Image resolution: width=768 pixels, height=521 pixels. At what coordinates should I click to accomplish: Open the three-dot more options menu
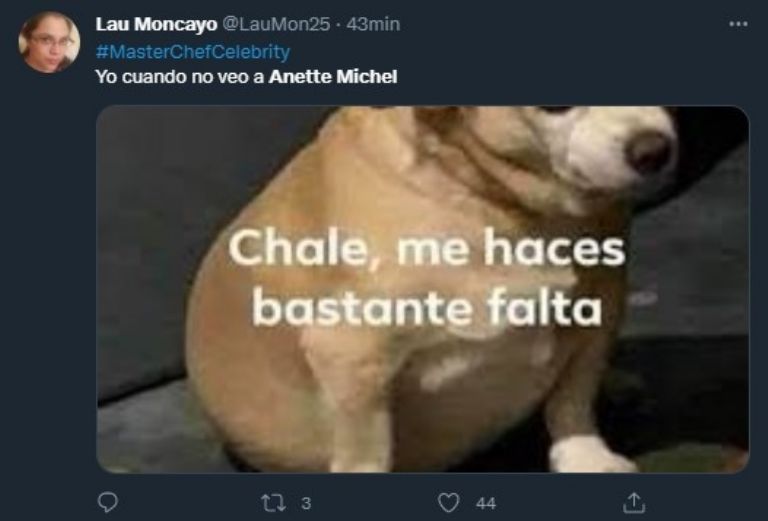[x=738, y=24]
